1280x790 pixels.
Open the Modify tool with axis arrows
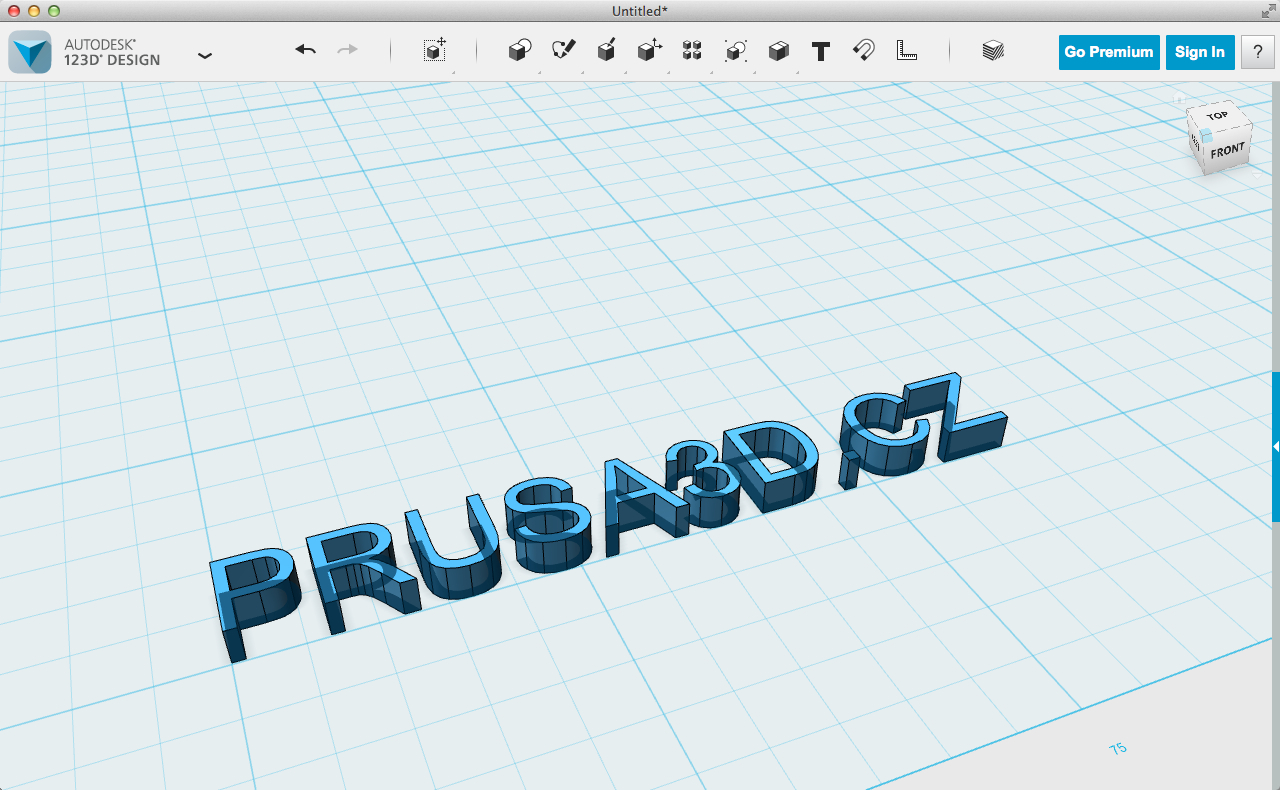click(x=650, y=51)
